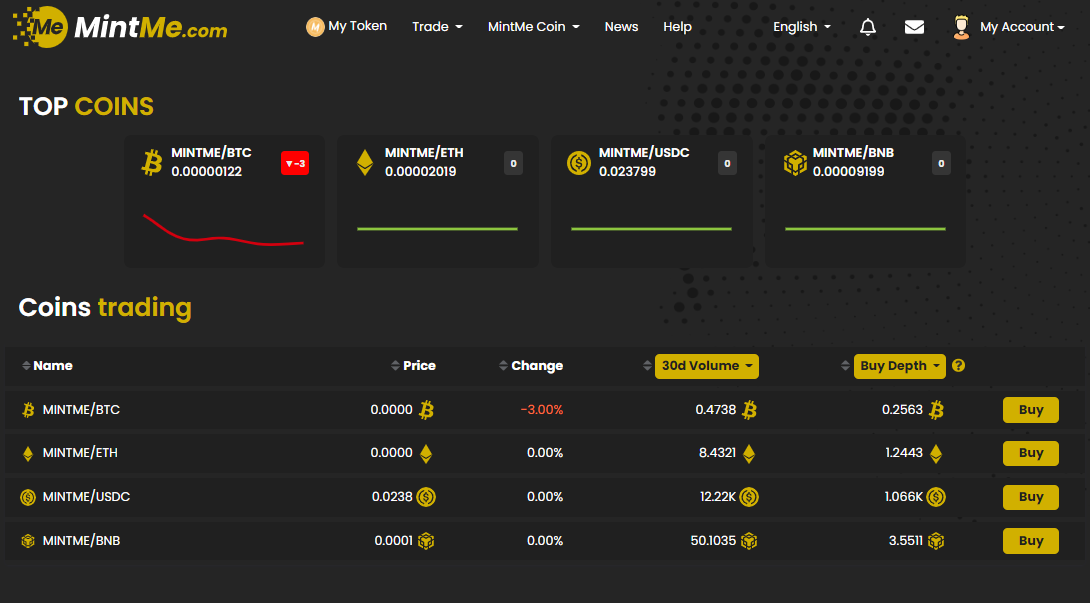The height and width of the screenshot is (603, 1090).
Task: Open notifications bell icon
Action: pyautogui.click(x=868, y=27)
